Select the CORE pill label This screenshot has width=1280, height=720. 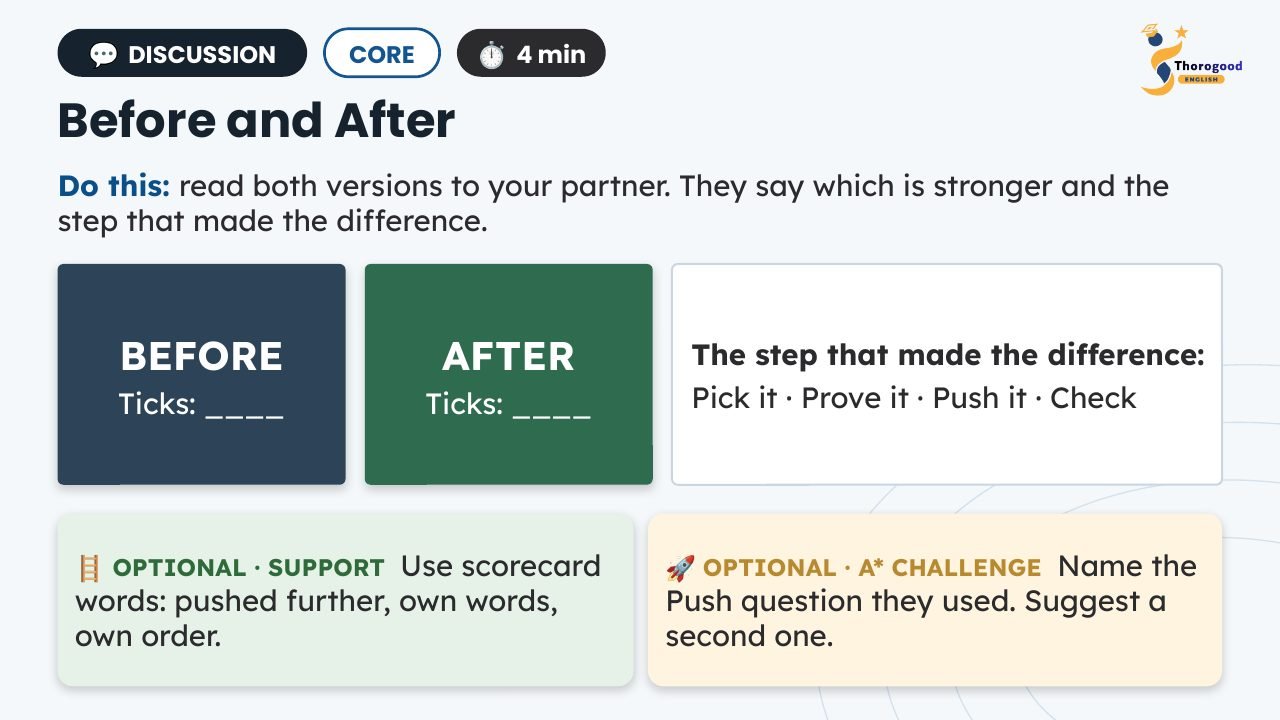pos(382,53)
